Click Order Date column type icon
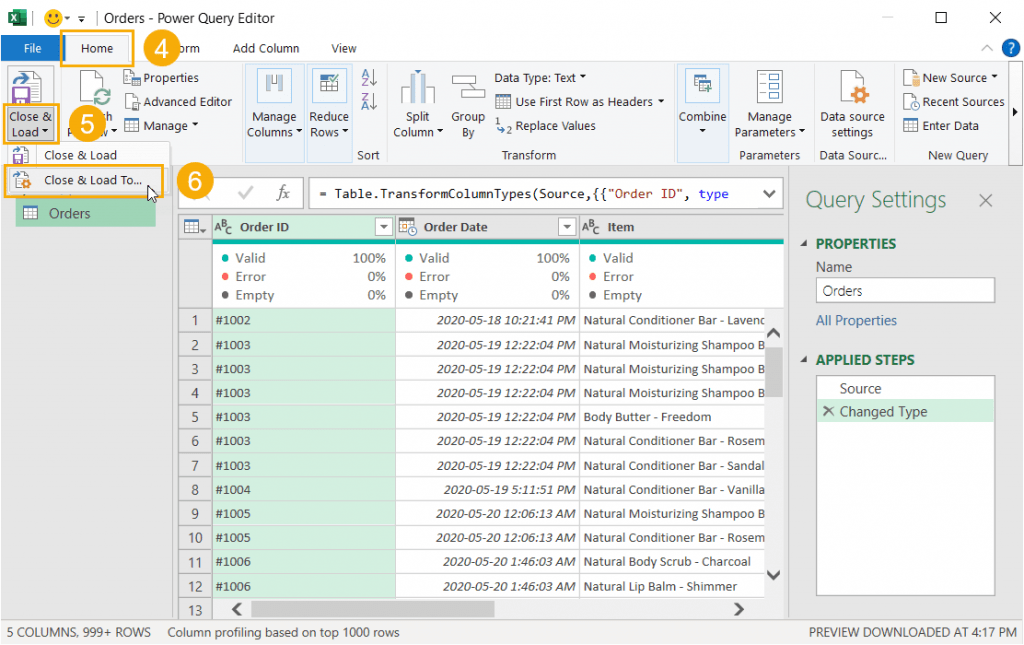 pyautogui.click(x=408, y=227)
